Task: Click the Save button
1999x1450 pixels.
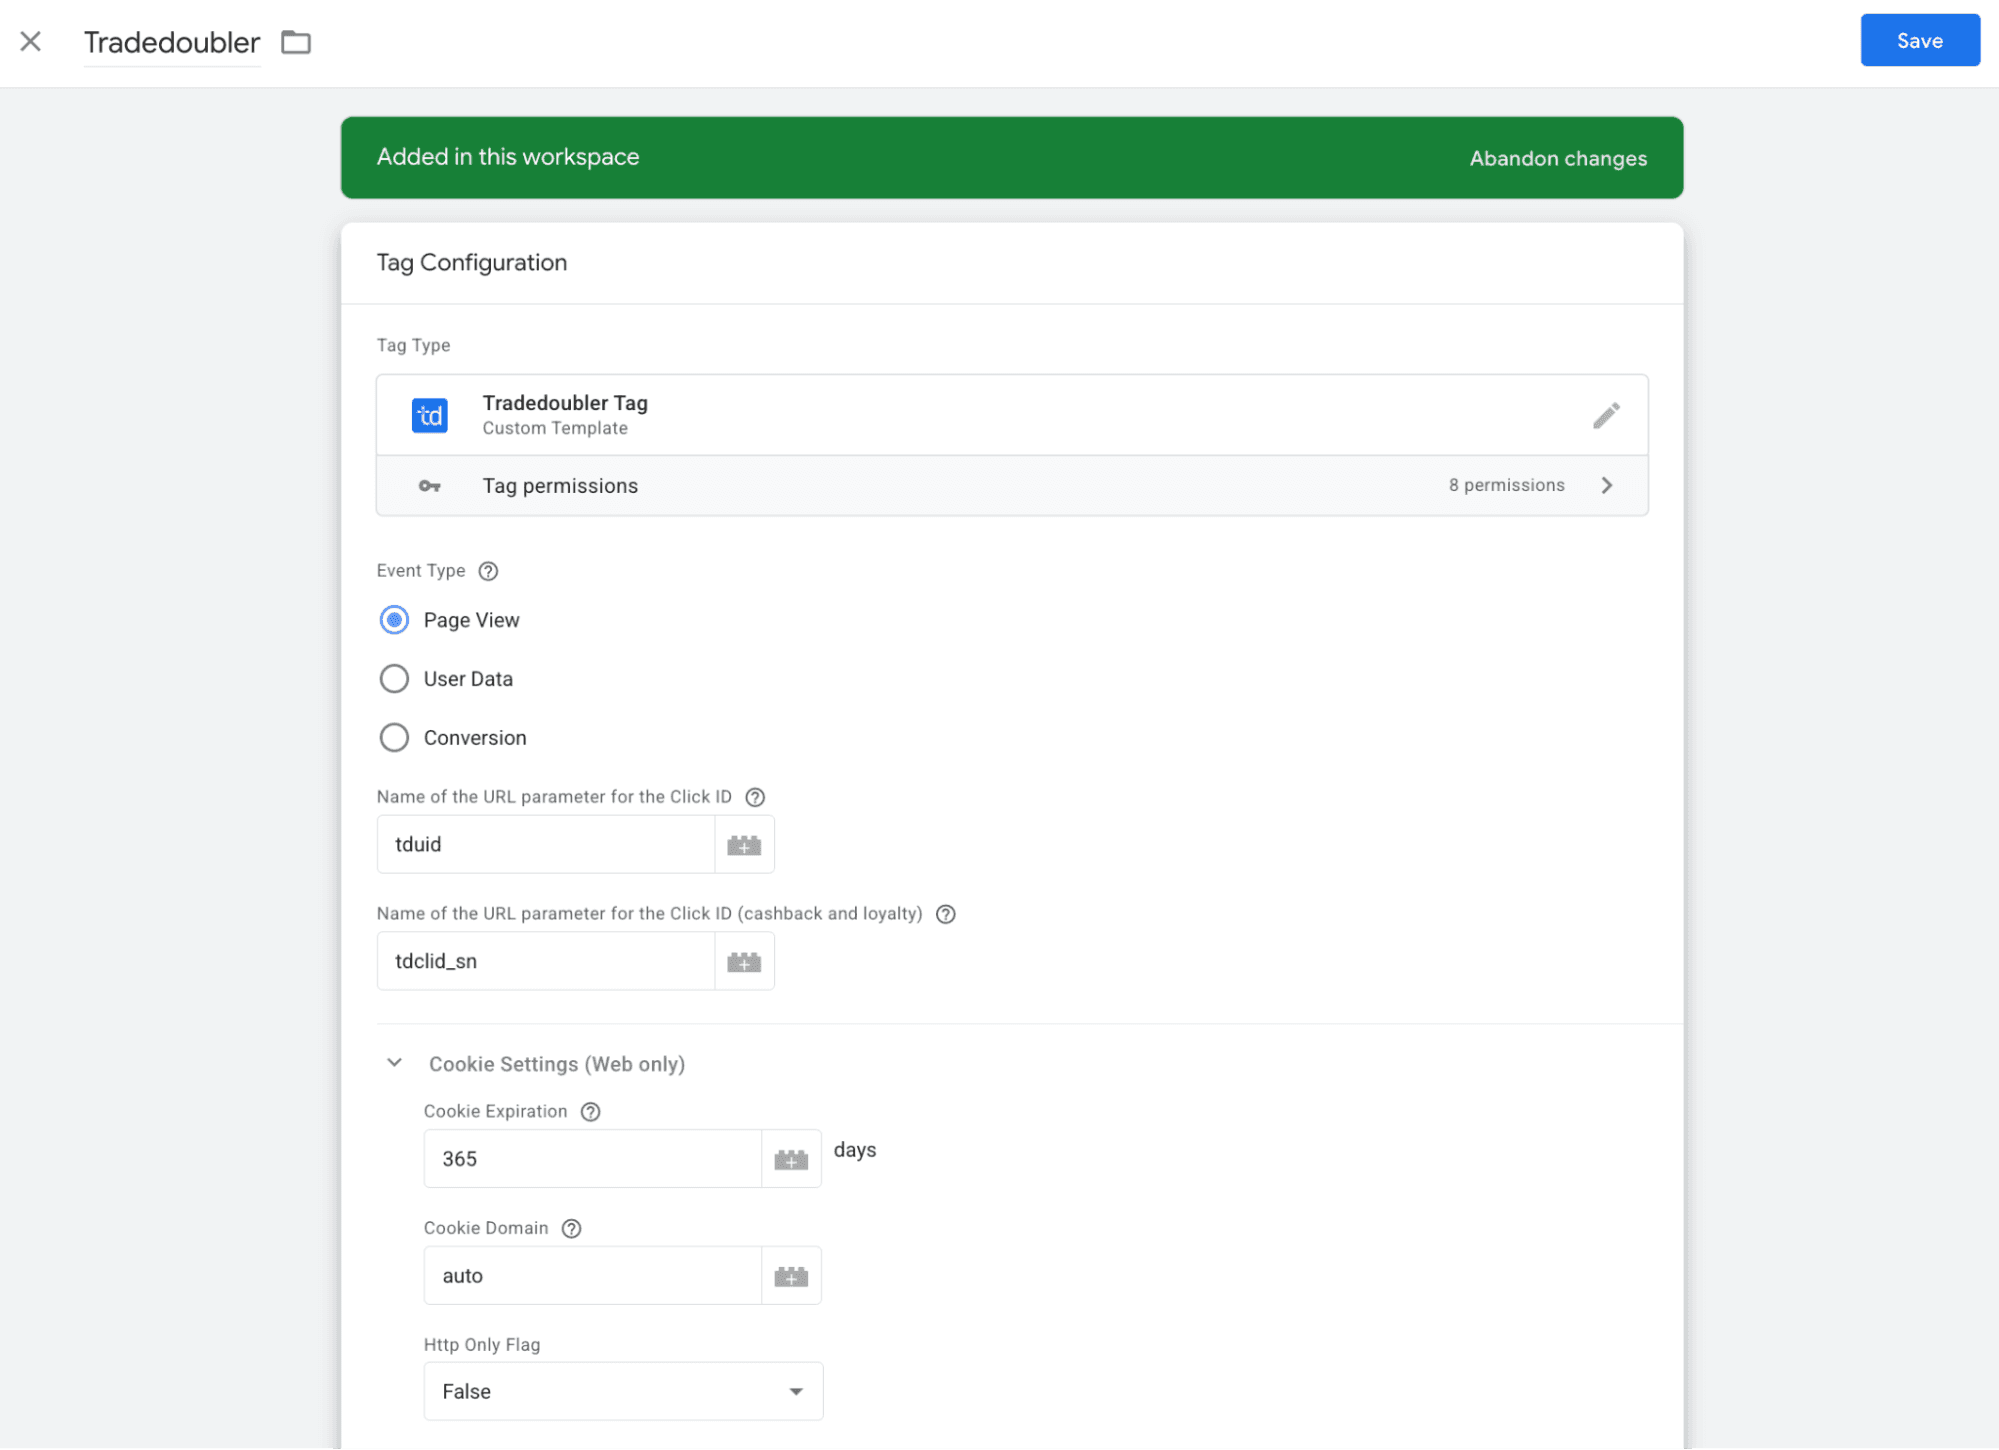Action: 1919,41
